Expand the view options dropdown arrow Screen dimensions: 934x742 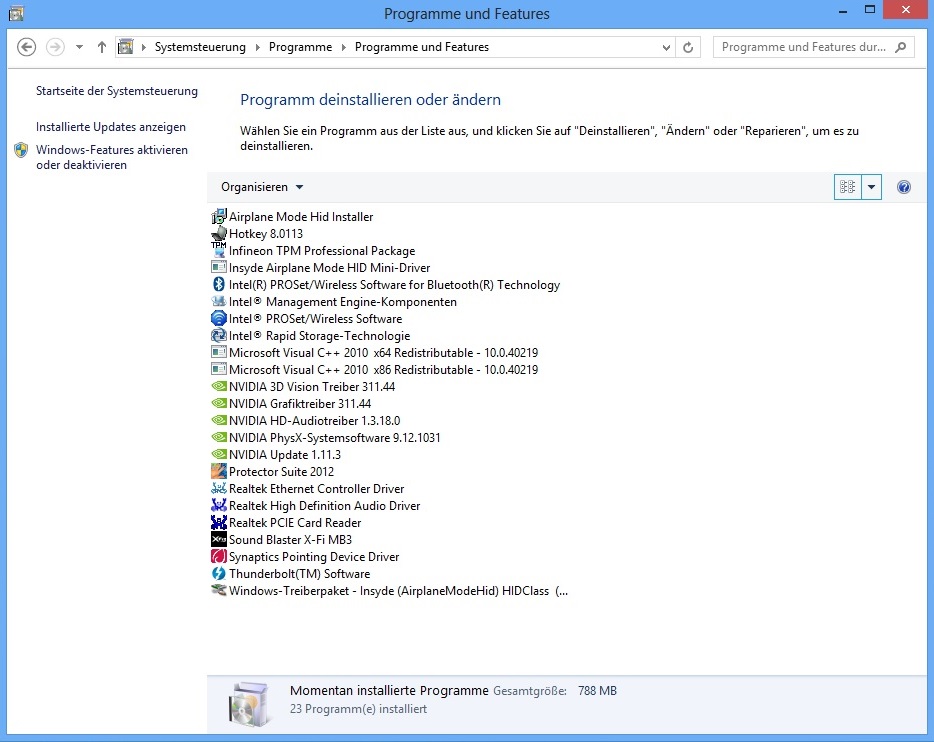[871, 187]
